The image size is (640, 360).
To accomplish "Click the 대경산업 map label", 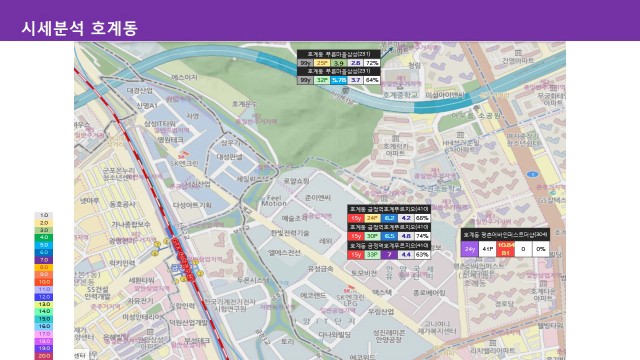I will [x=140, y=90].
